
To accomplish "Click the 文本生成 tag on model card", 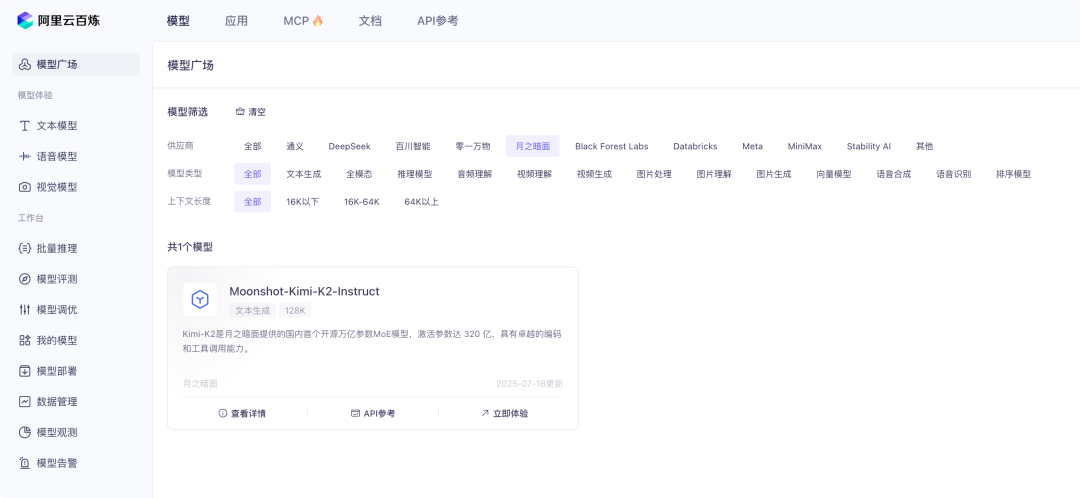I will pyautogui.click(x=253, y=311).
